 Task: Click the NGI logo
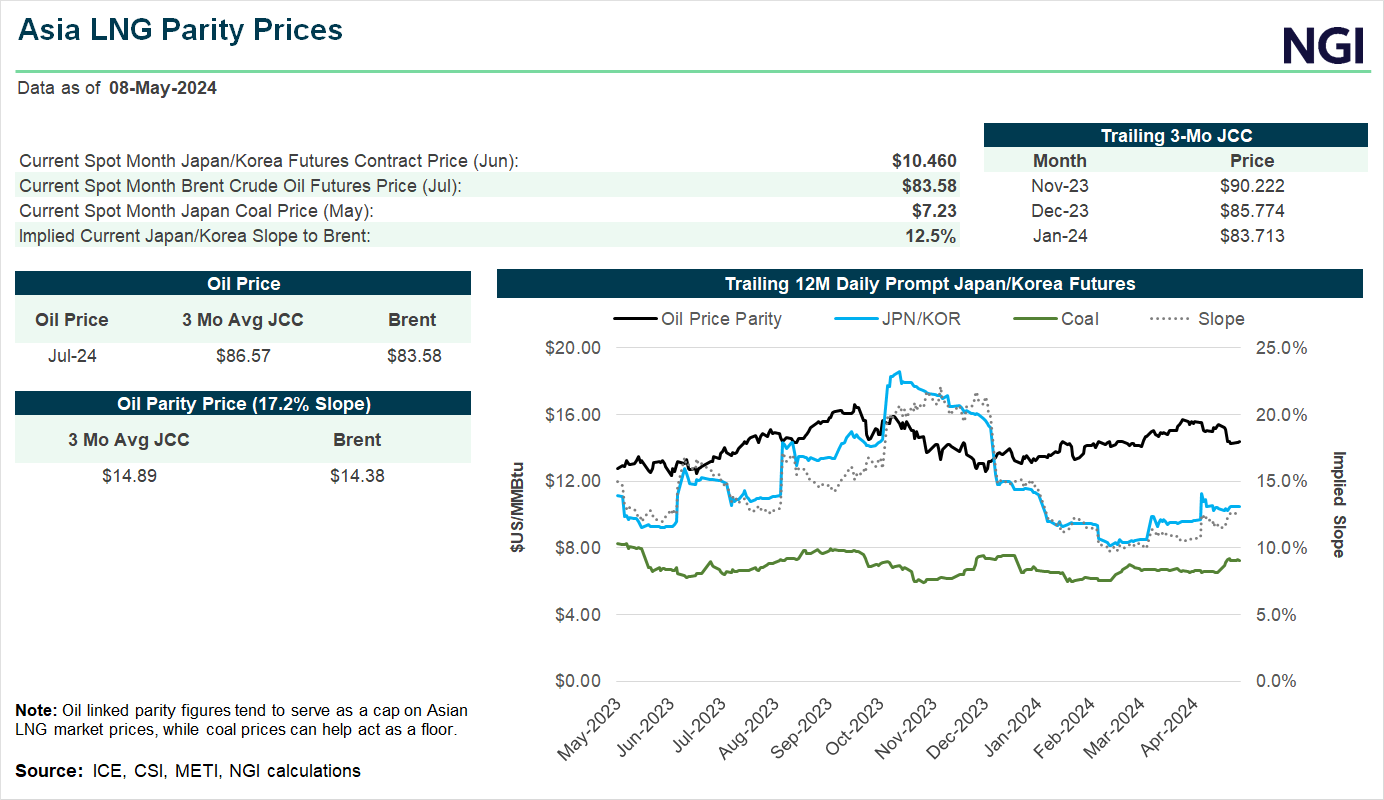1323,46
